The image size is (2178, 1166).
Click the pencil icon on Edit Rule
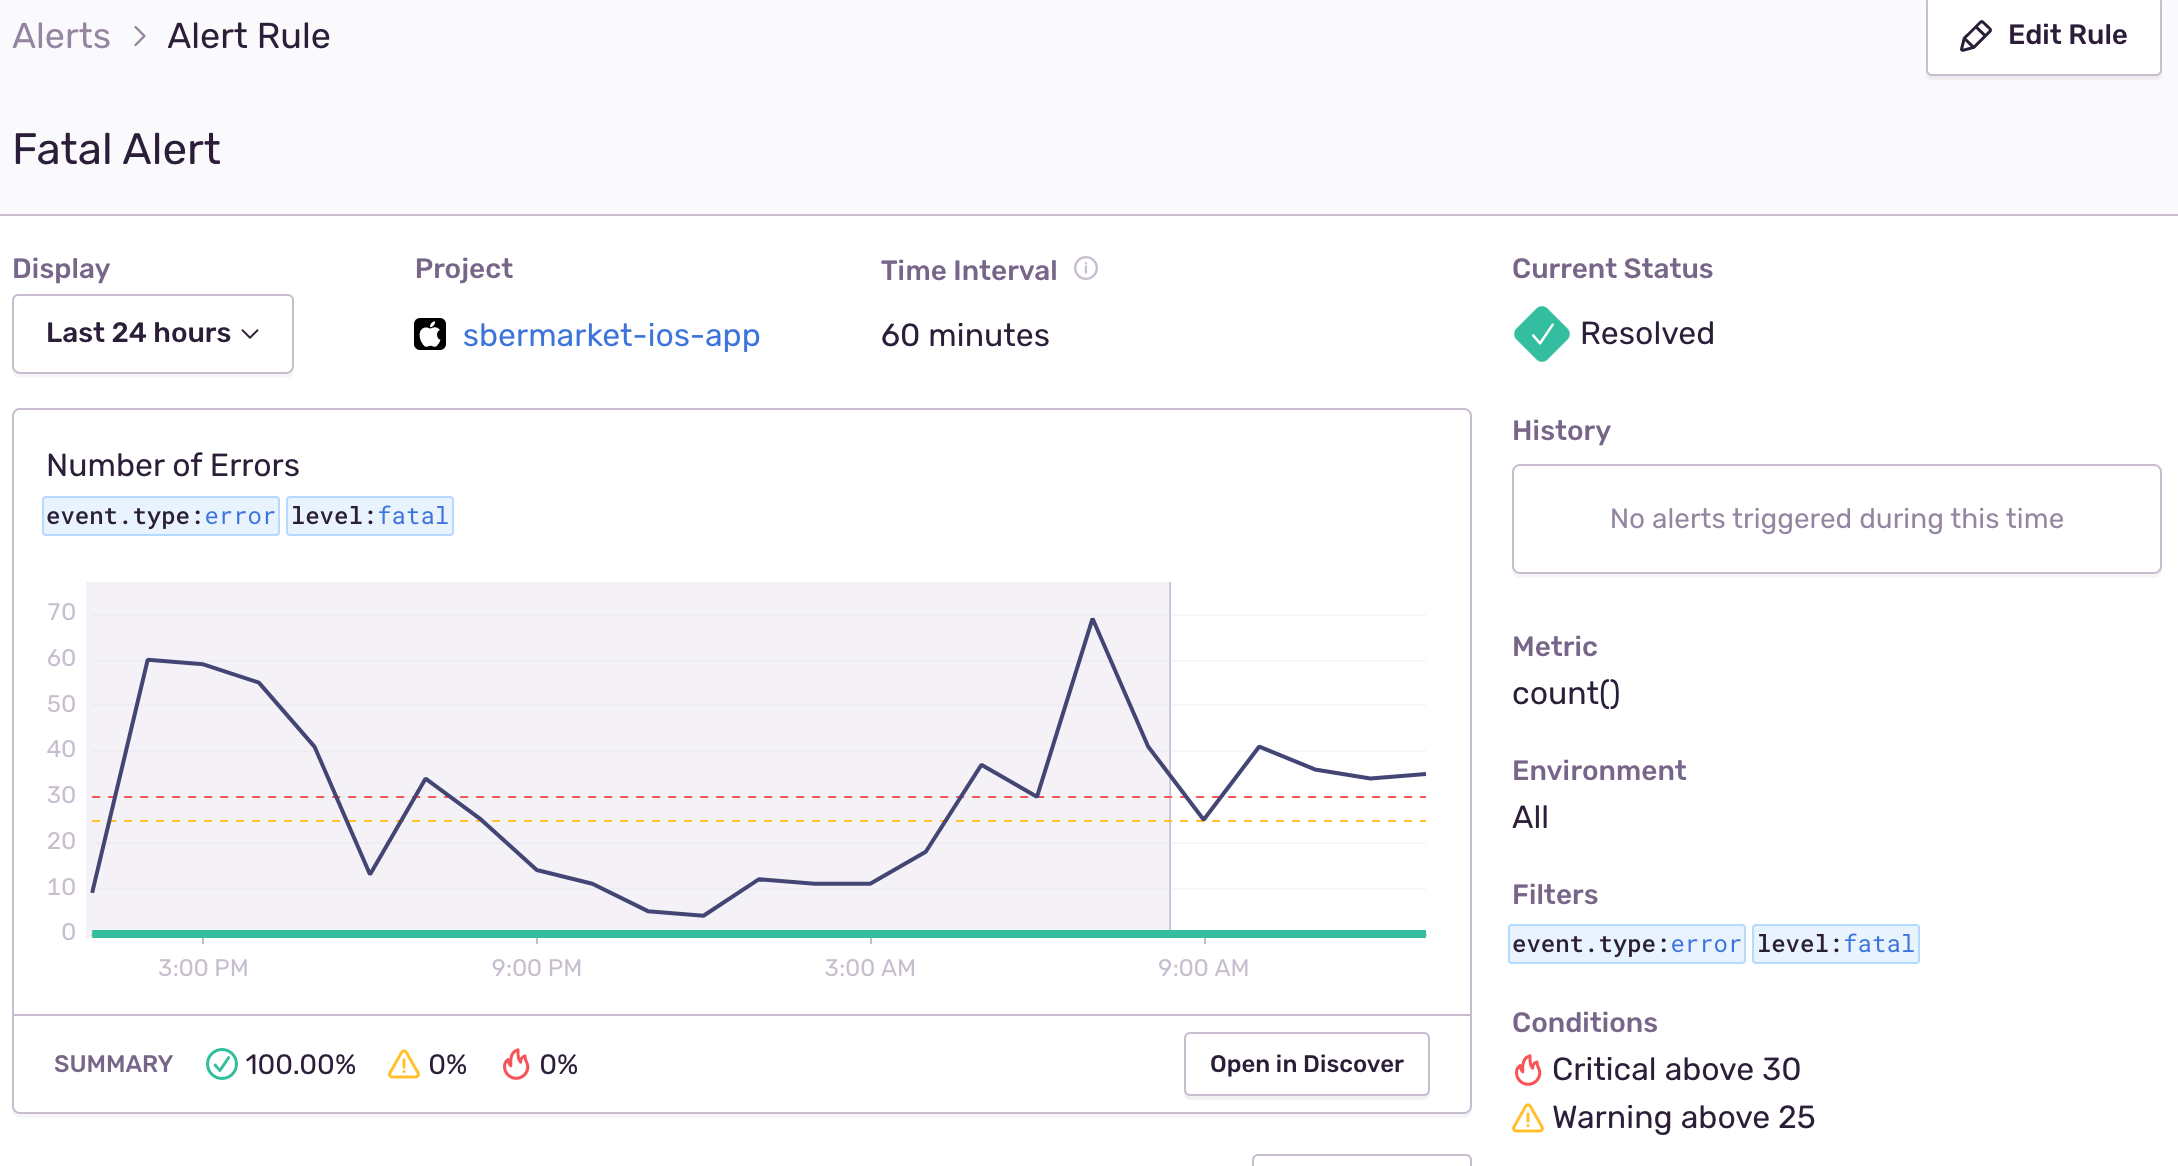(x=1974, y=34)
